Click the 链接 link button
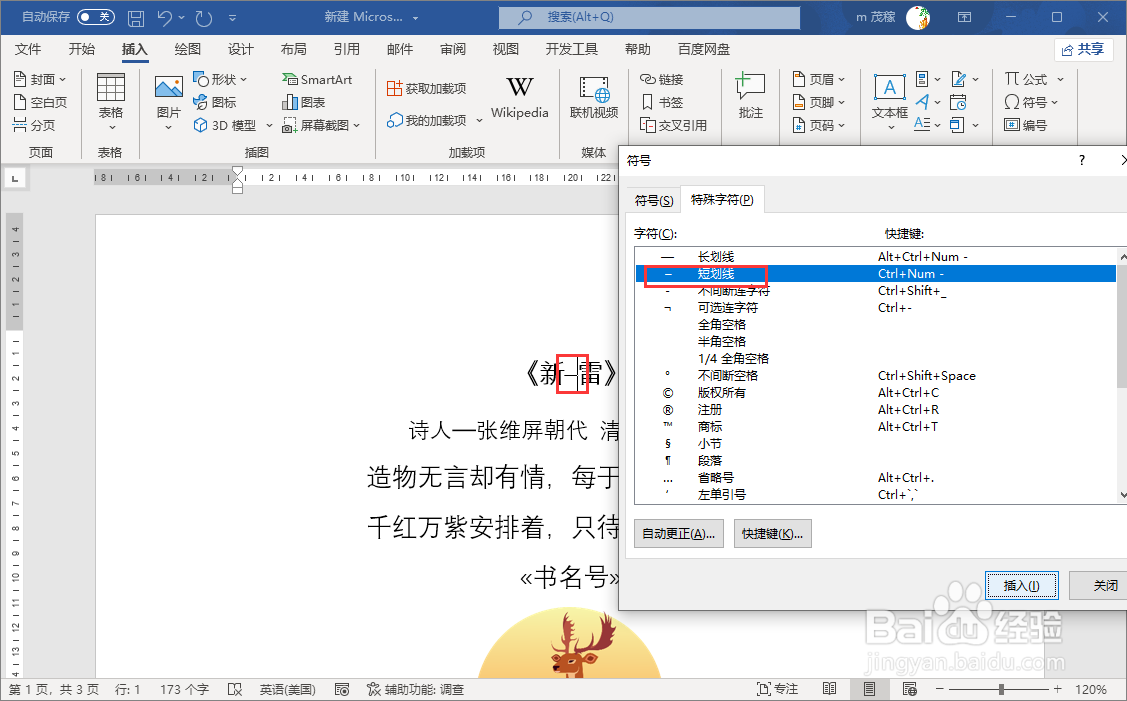 661,79
